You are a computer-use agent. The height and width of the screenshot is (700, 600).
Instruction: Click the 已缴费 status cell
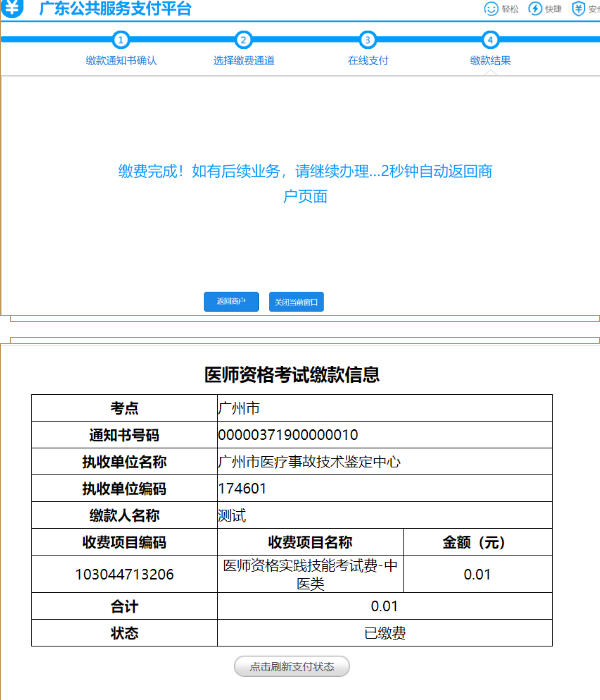point(385,633)
